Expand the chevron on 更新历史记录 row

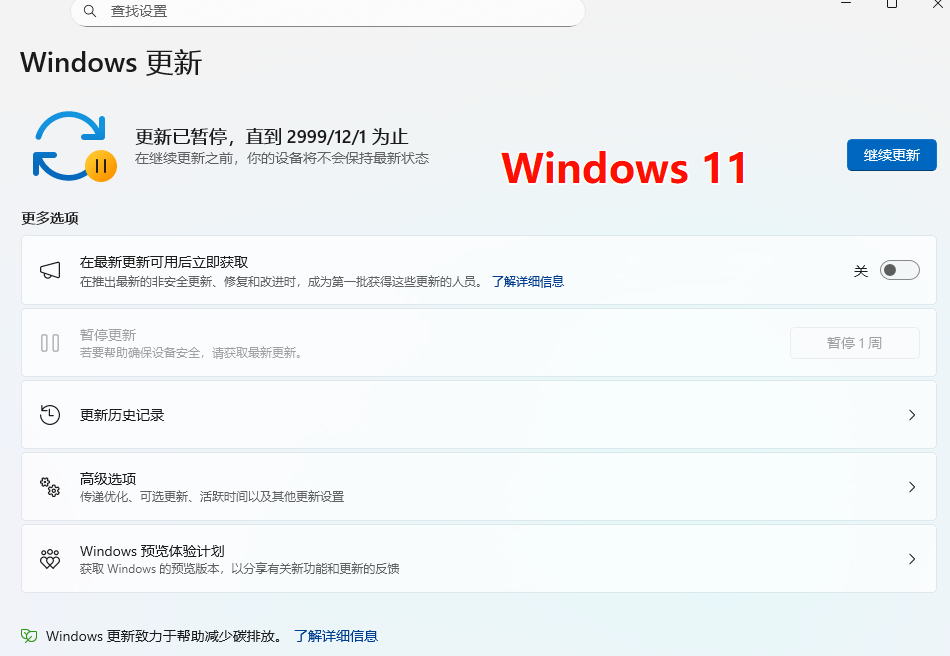[912, 415]
